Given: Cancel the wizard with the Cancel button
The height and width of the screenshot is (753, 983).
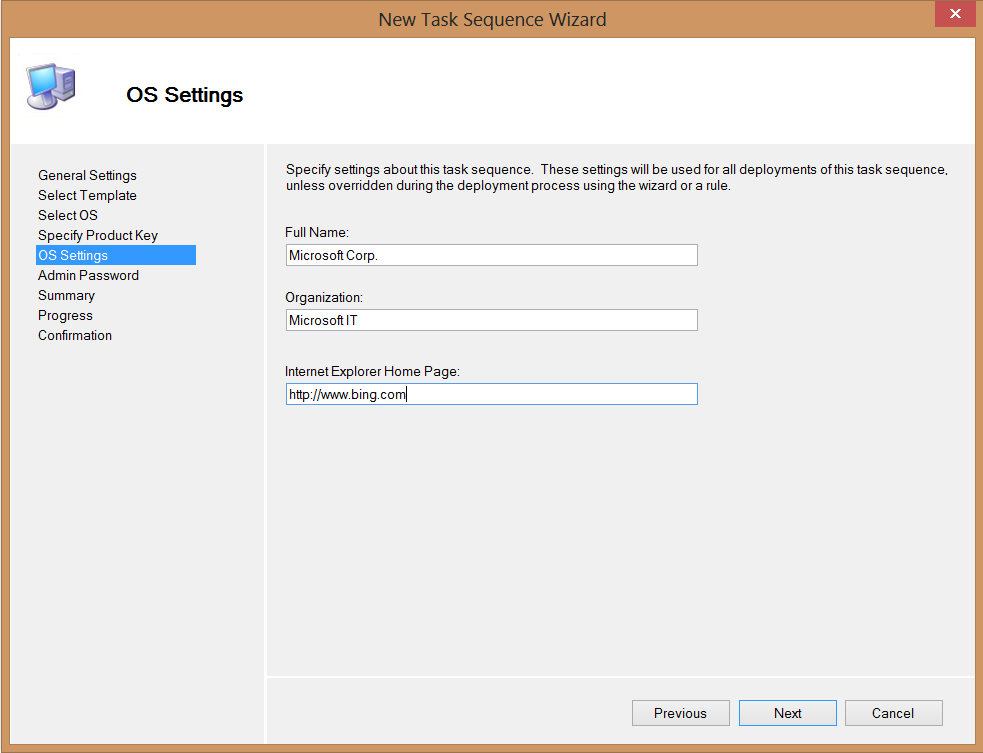Looking at the screenshot, I should (x=893, y=713).
